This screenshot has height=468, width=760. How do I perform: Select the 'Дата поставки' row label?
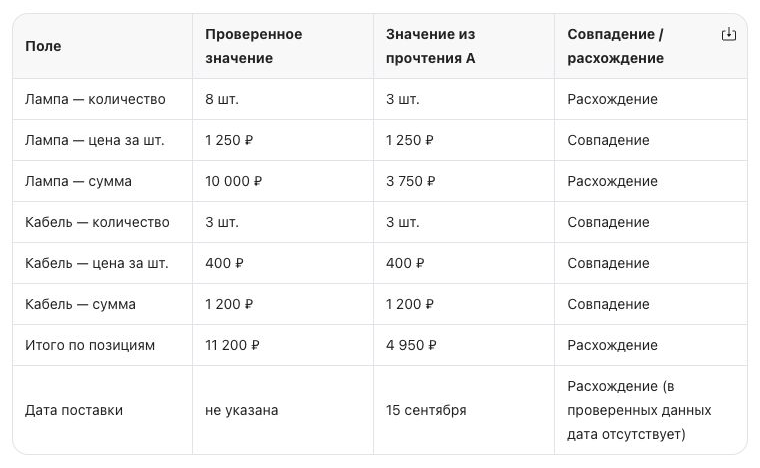point(74,410)
